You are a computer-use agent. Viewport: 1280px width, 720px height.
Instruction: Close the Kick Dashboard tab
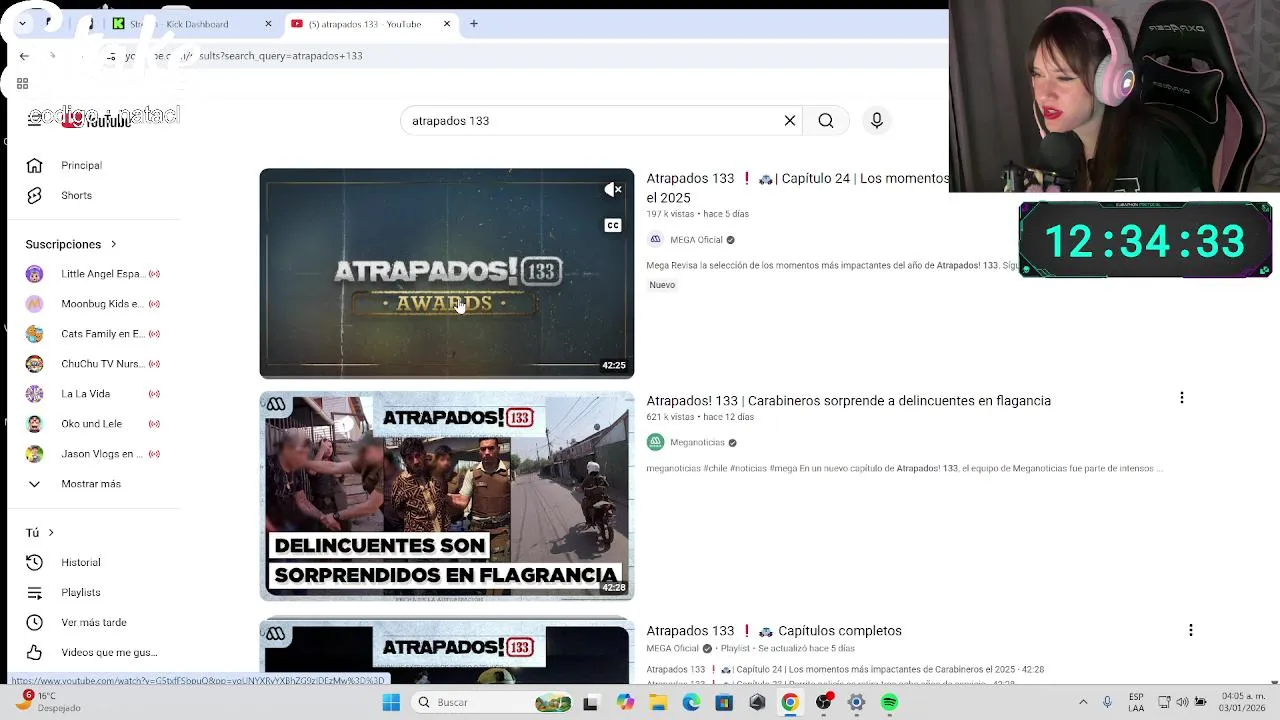[268, 24]
